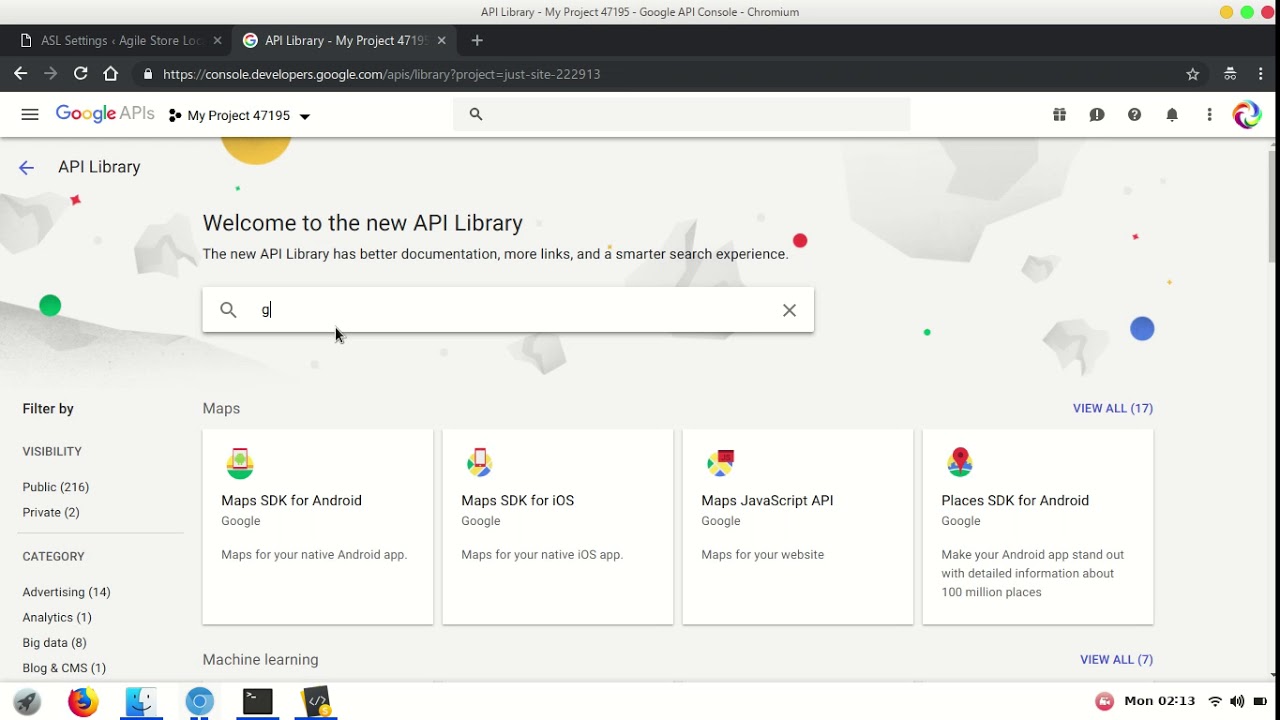Click the page vertical scrollbar

point(1272,206)
